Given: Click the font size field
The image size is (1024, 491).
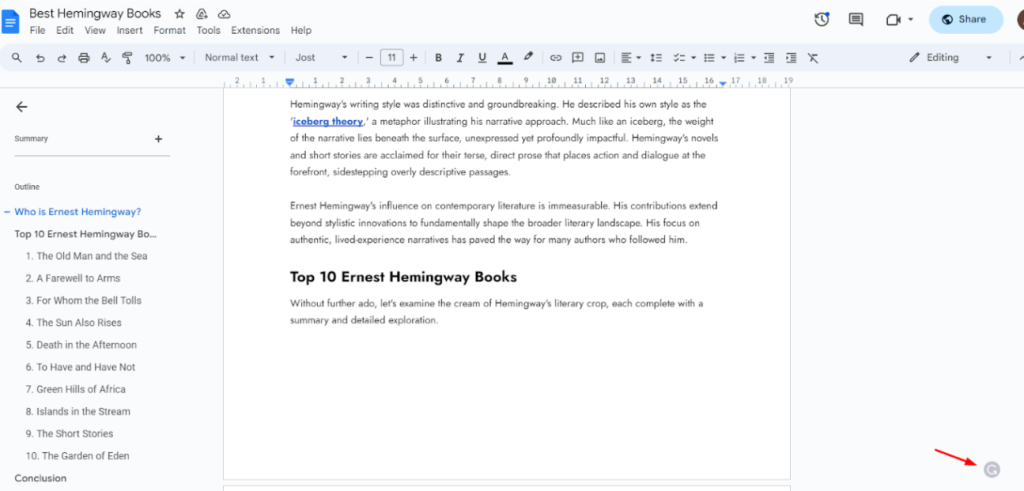Looking at the screenshot, I should pyautogui.click(x=391, y=57).
